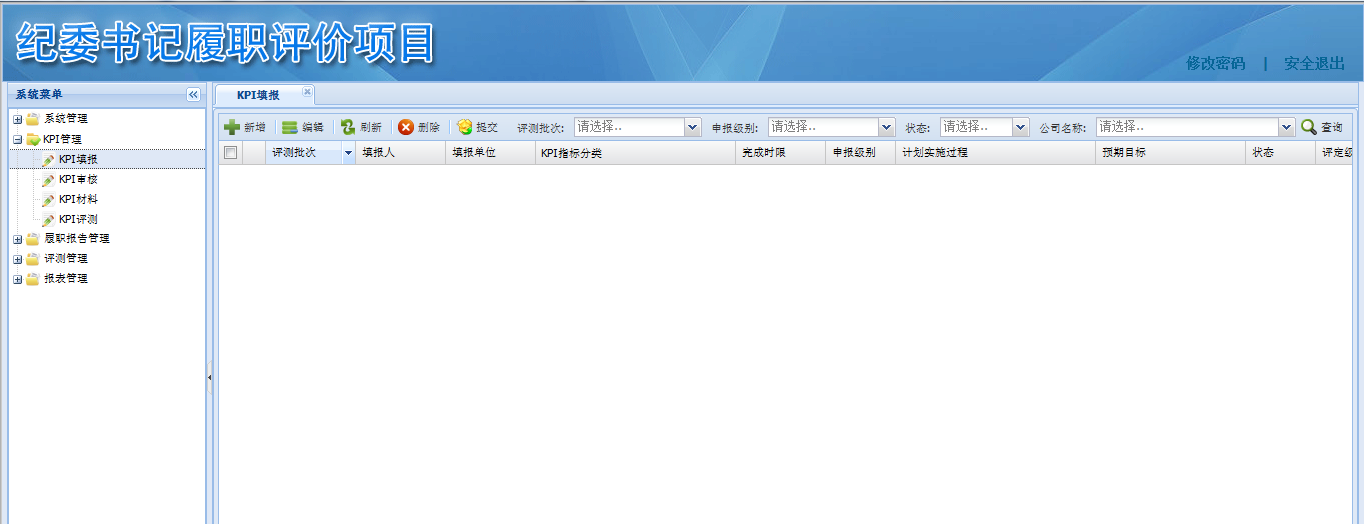1364x524 pixels.
Task: Open the 公司名称 dropdown arrow
Action: (1287, 127)
